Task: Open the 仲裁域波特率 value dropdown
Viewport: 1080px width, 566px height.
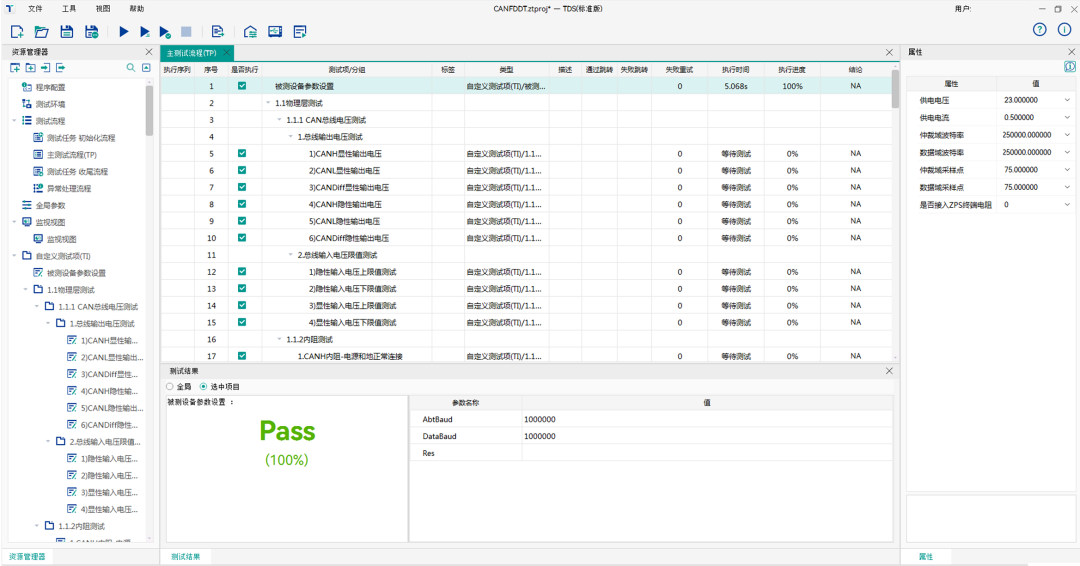Action: pos(1068,135)
